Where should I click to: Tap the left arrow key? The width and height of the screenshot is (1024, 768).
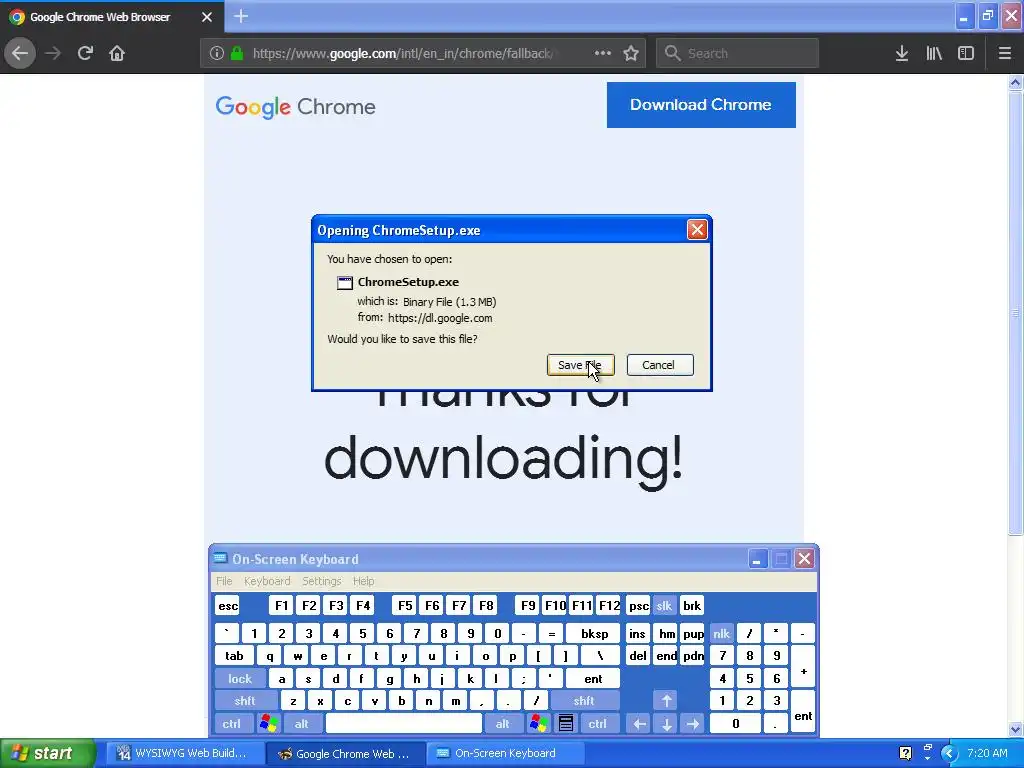click(x=640, y=724)
